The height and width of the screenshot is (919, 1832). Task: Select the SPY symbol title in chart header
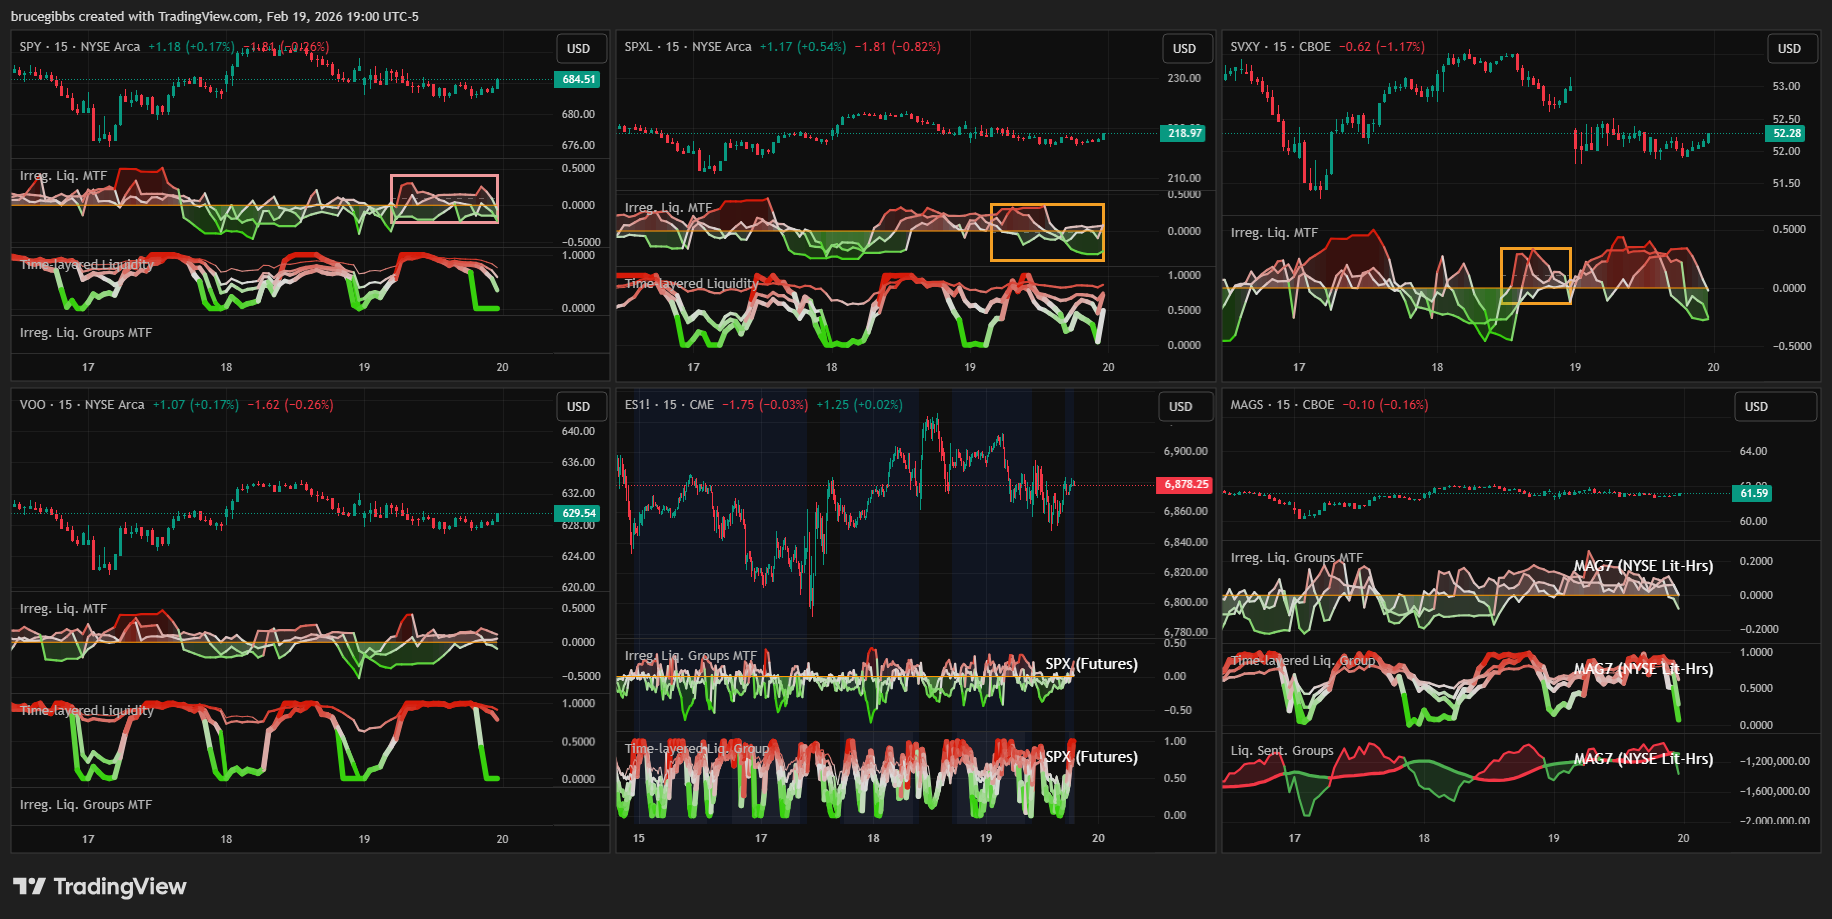click(x=31, y=47)
